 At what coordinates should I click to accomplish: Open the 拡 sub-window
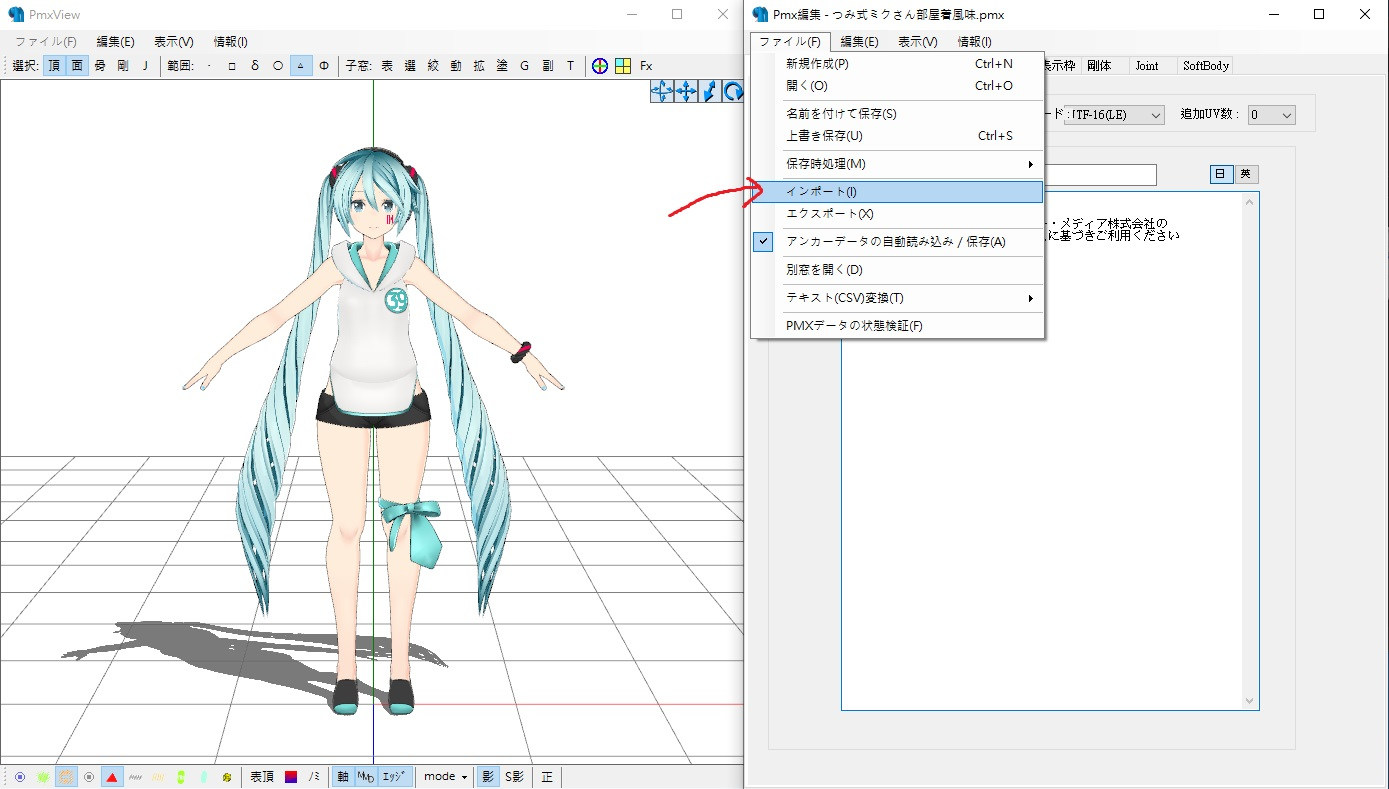[x=479, y=66]
